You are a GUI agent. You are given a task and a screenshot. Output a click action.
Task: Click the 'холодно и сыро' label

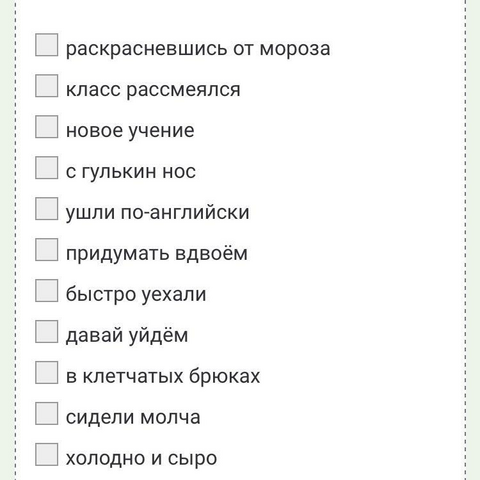141,459
